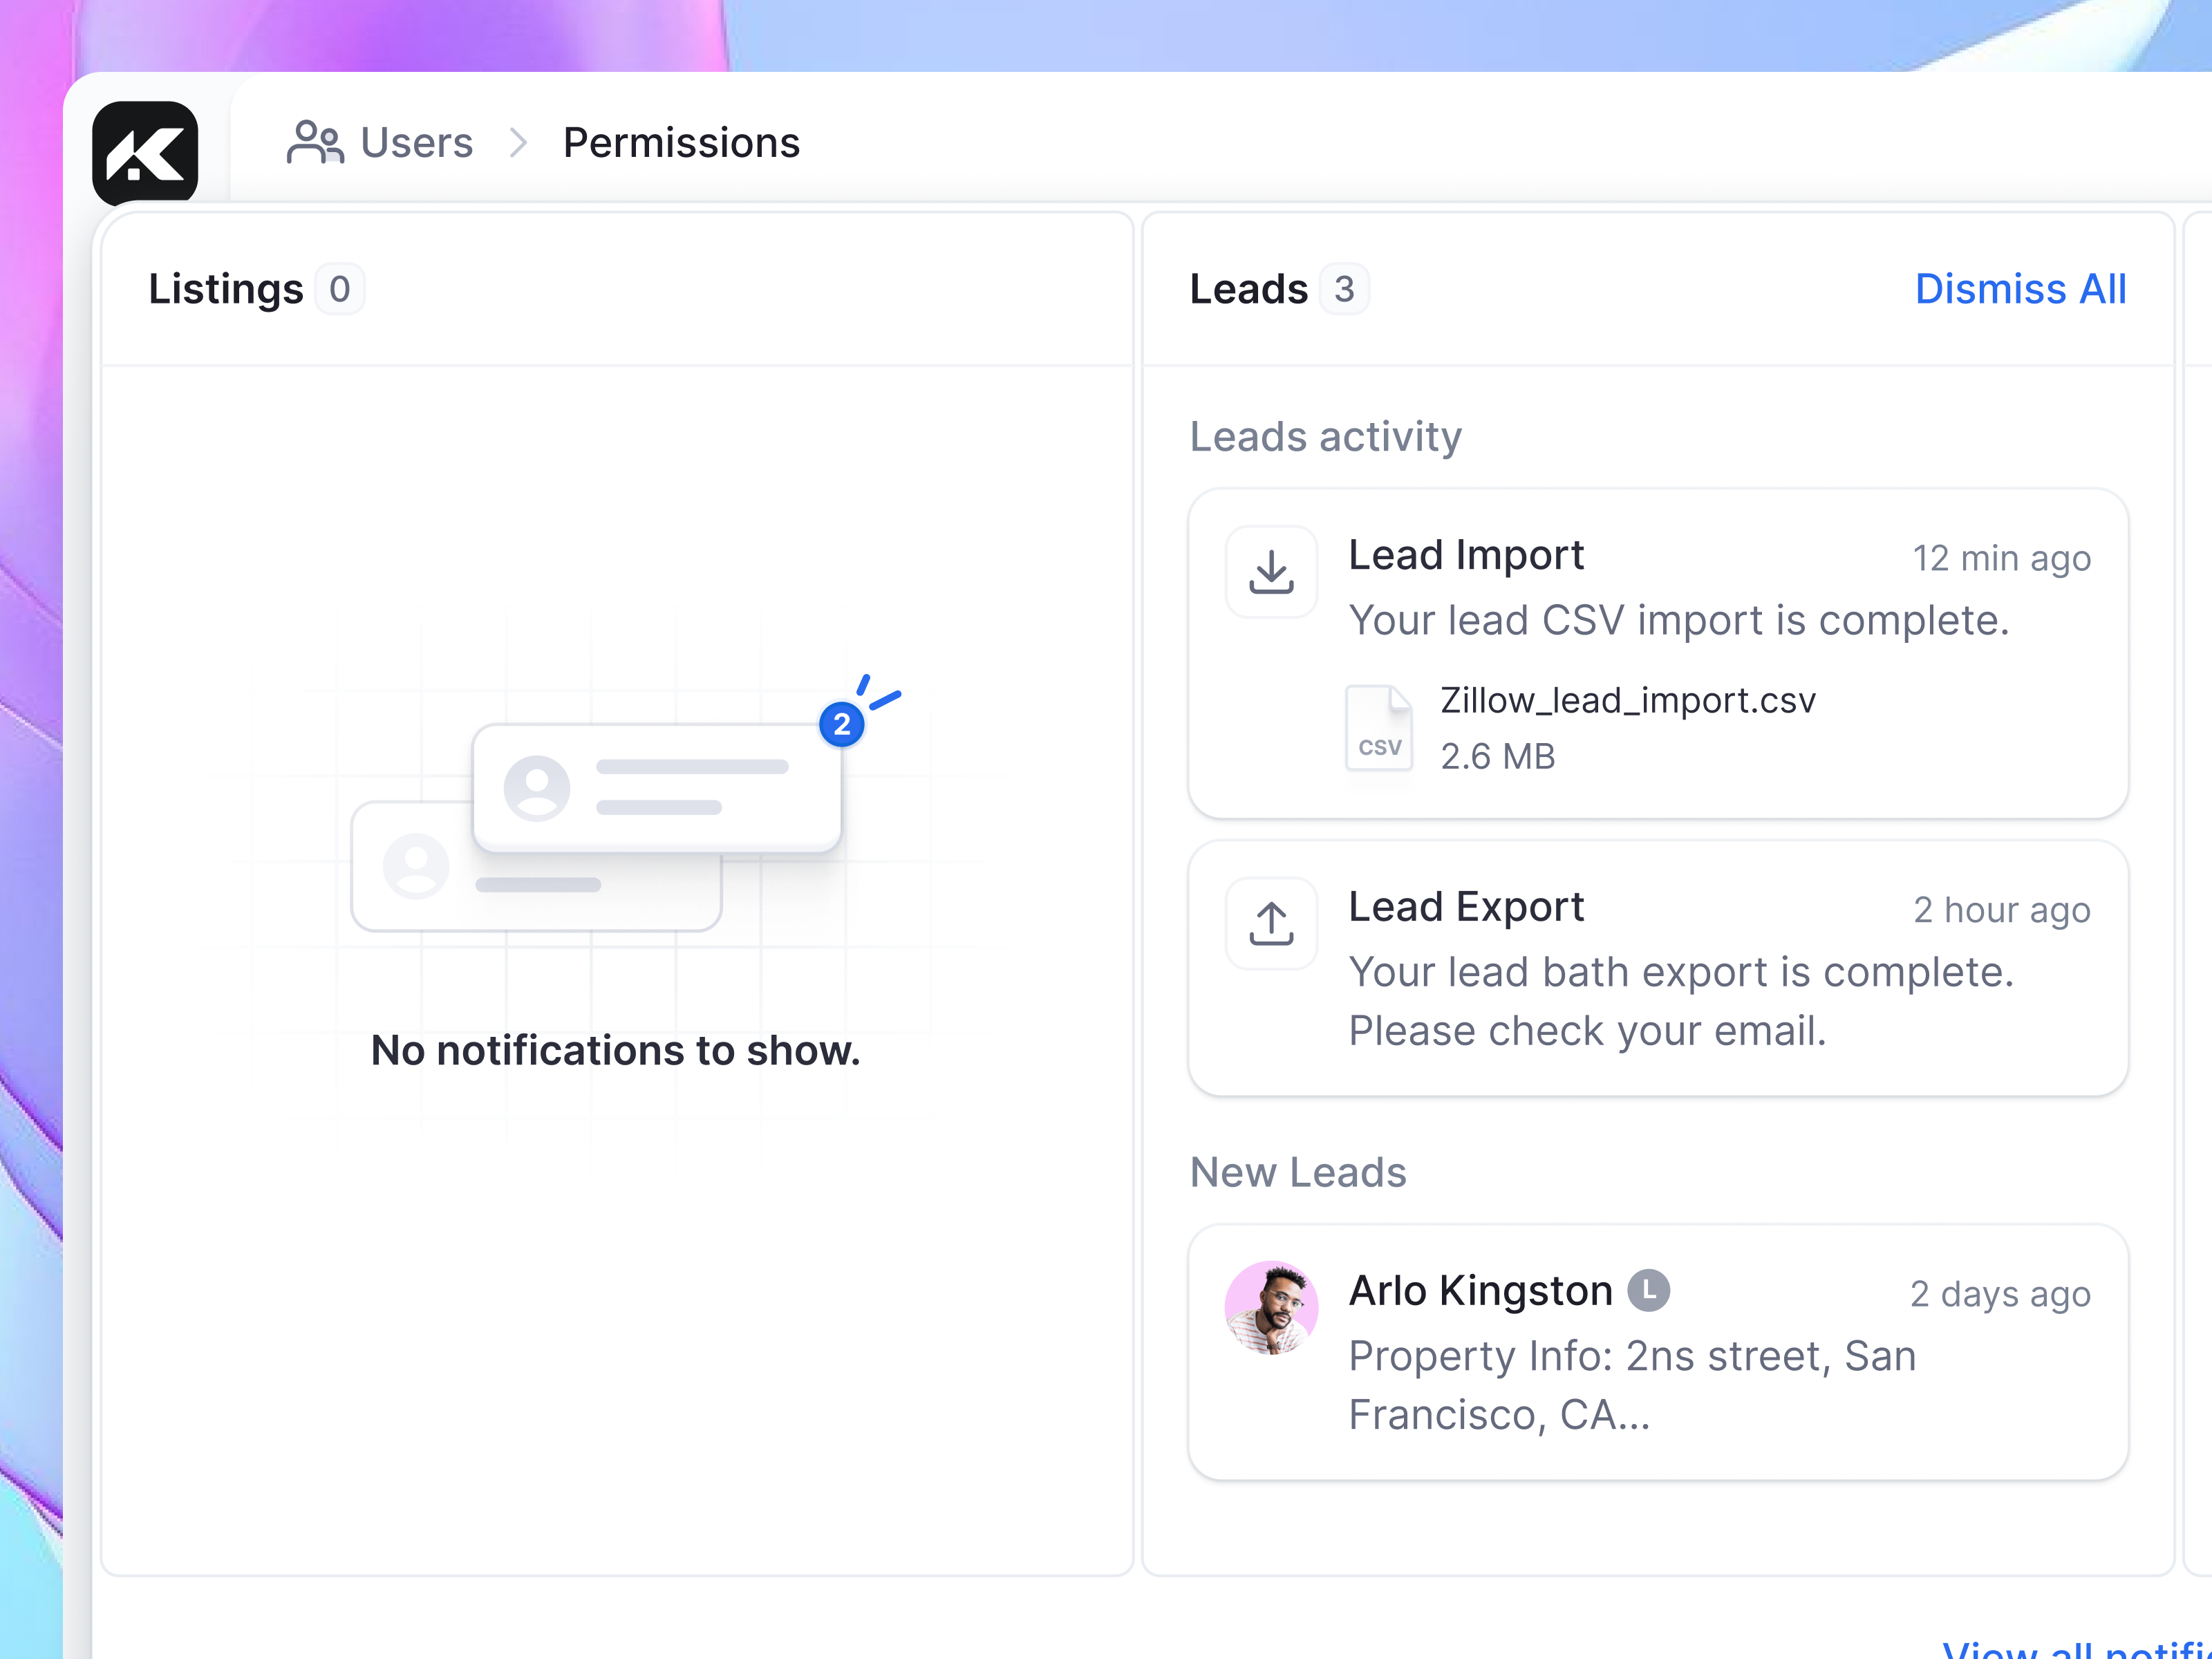Expand the breadcrumb chevron after Users
This screenshot has width=2212, height=1659.
tap(518, 142)
